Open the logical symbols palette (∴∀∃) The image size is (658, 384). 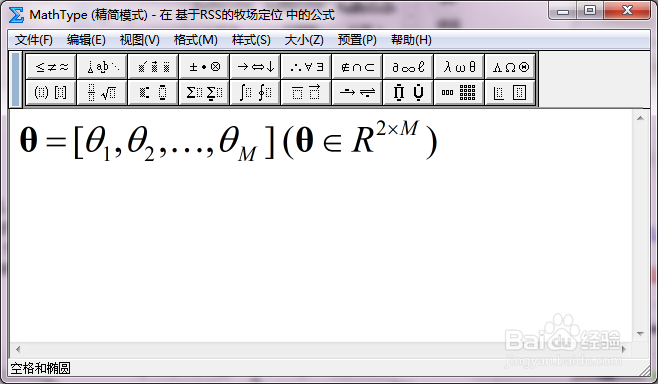pos(306,66)
